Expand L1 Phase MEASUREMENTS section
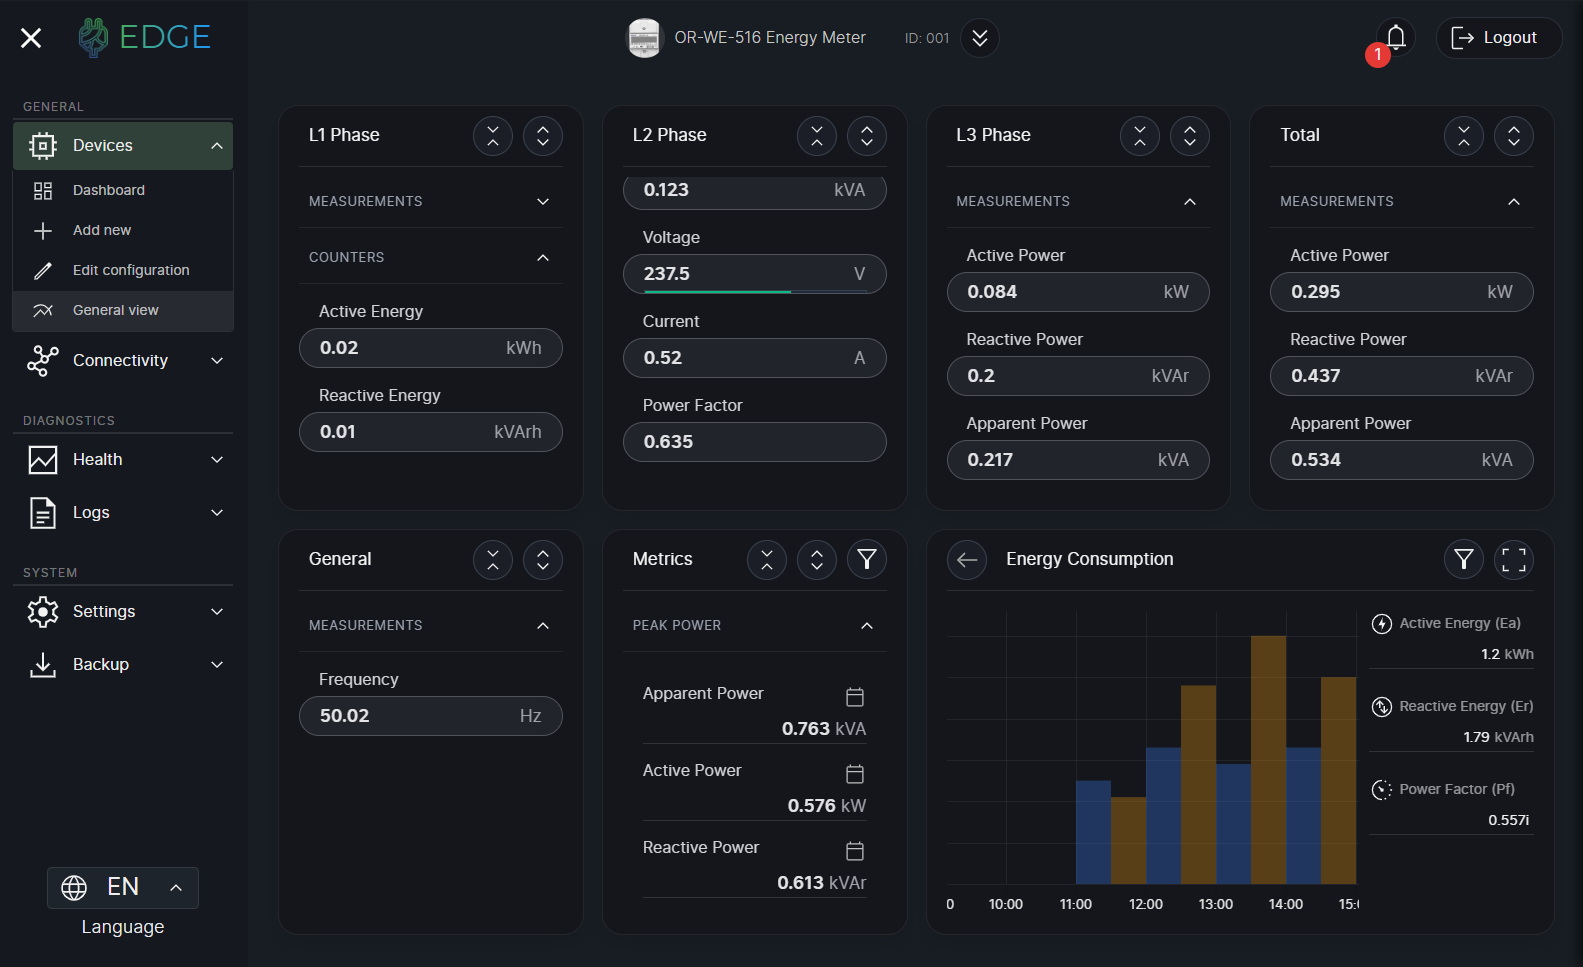 pos(431,201)
